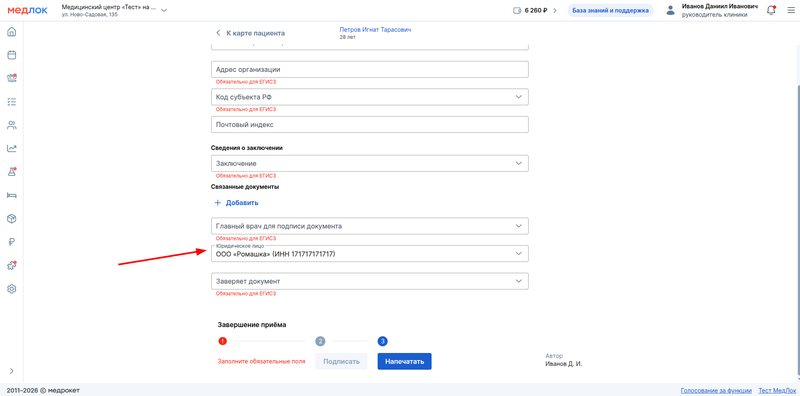Expand the clinic selector dropdown
The height and width of the screenshot is (396, 800).
point(164,10)
